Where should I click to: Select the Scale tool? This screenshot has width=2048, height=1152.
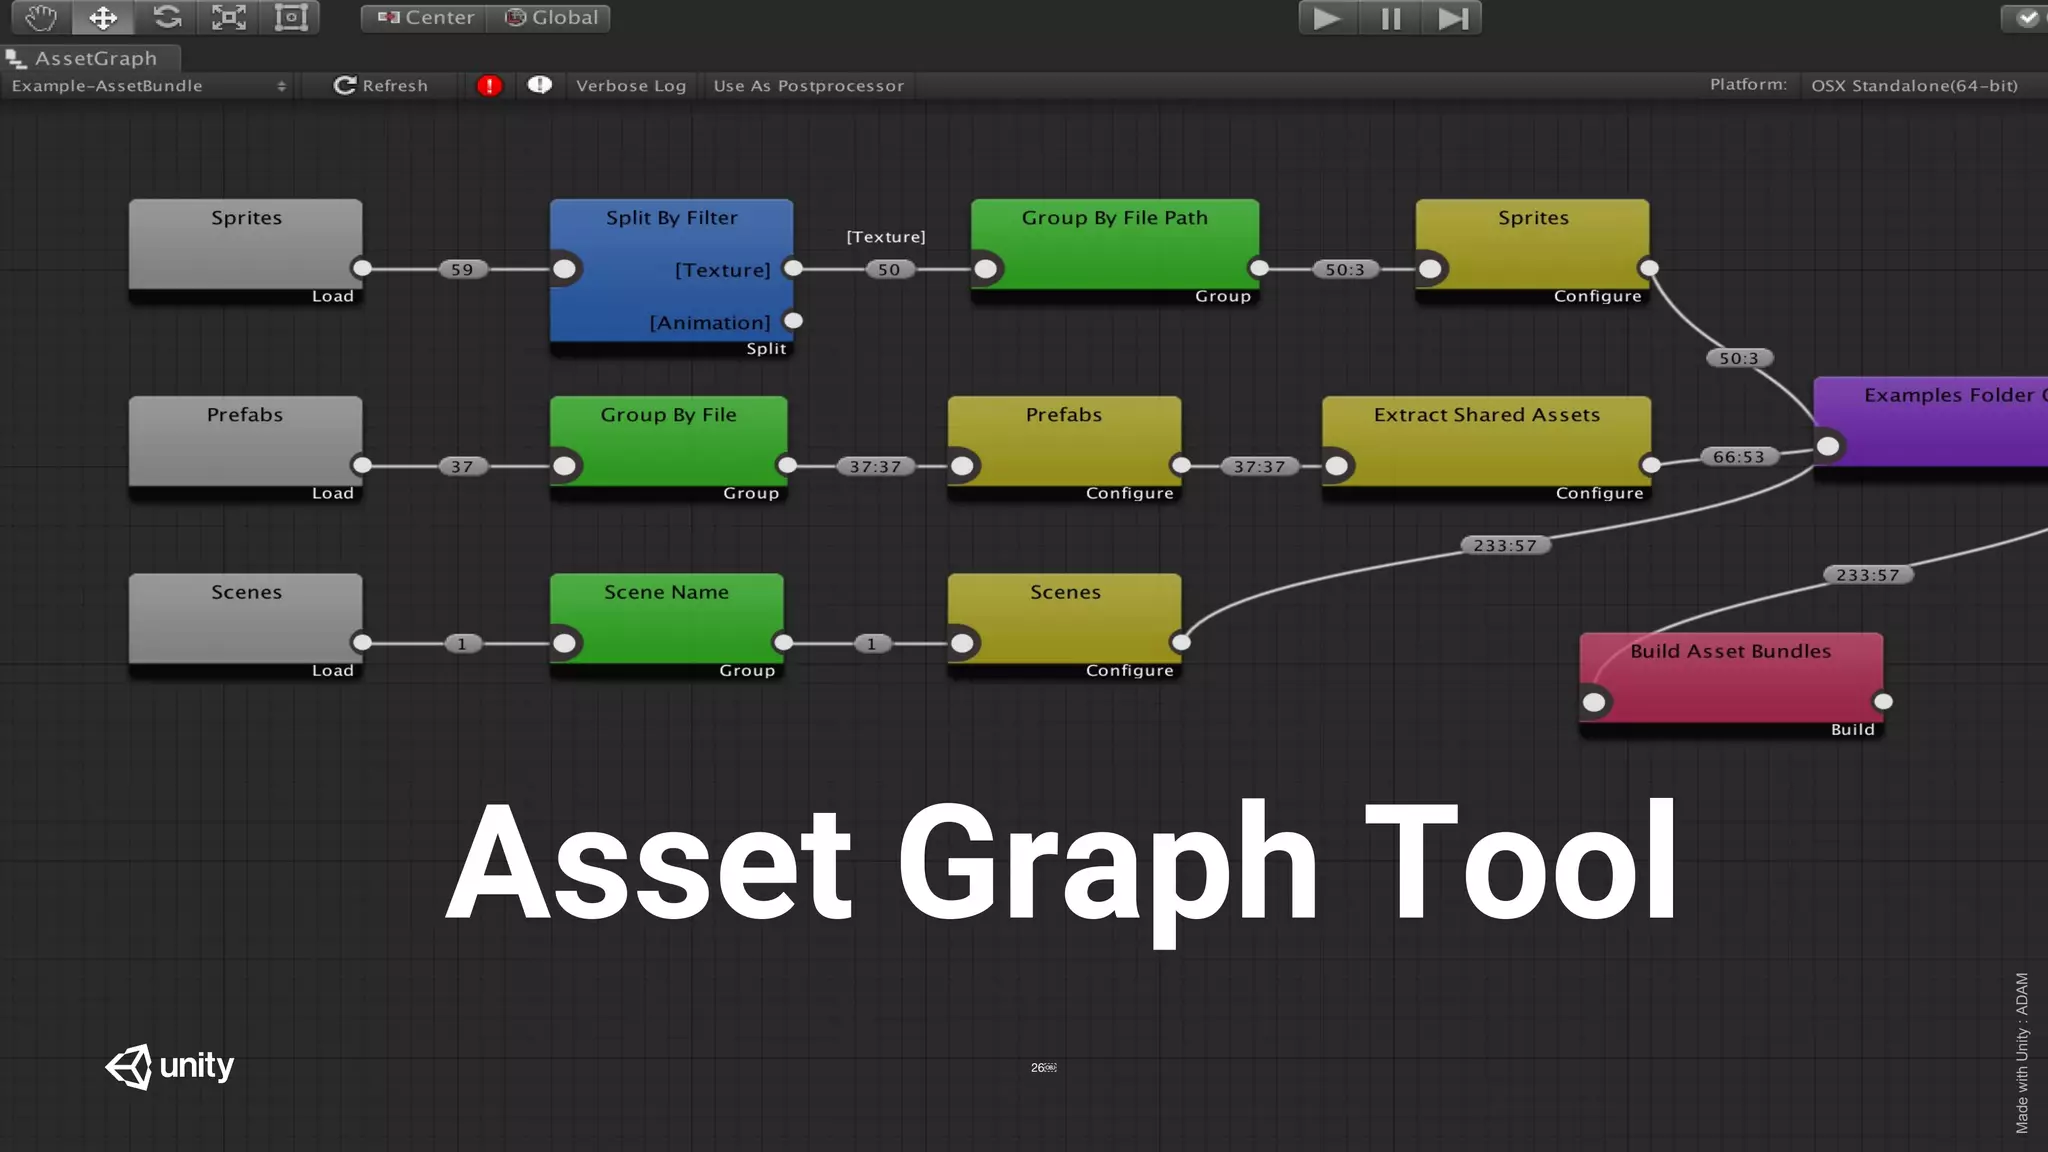pyautogui.click(x=229, y=17)
